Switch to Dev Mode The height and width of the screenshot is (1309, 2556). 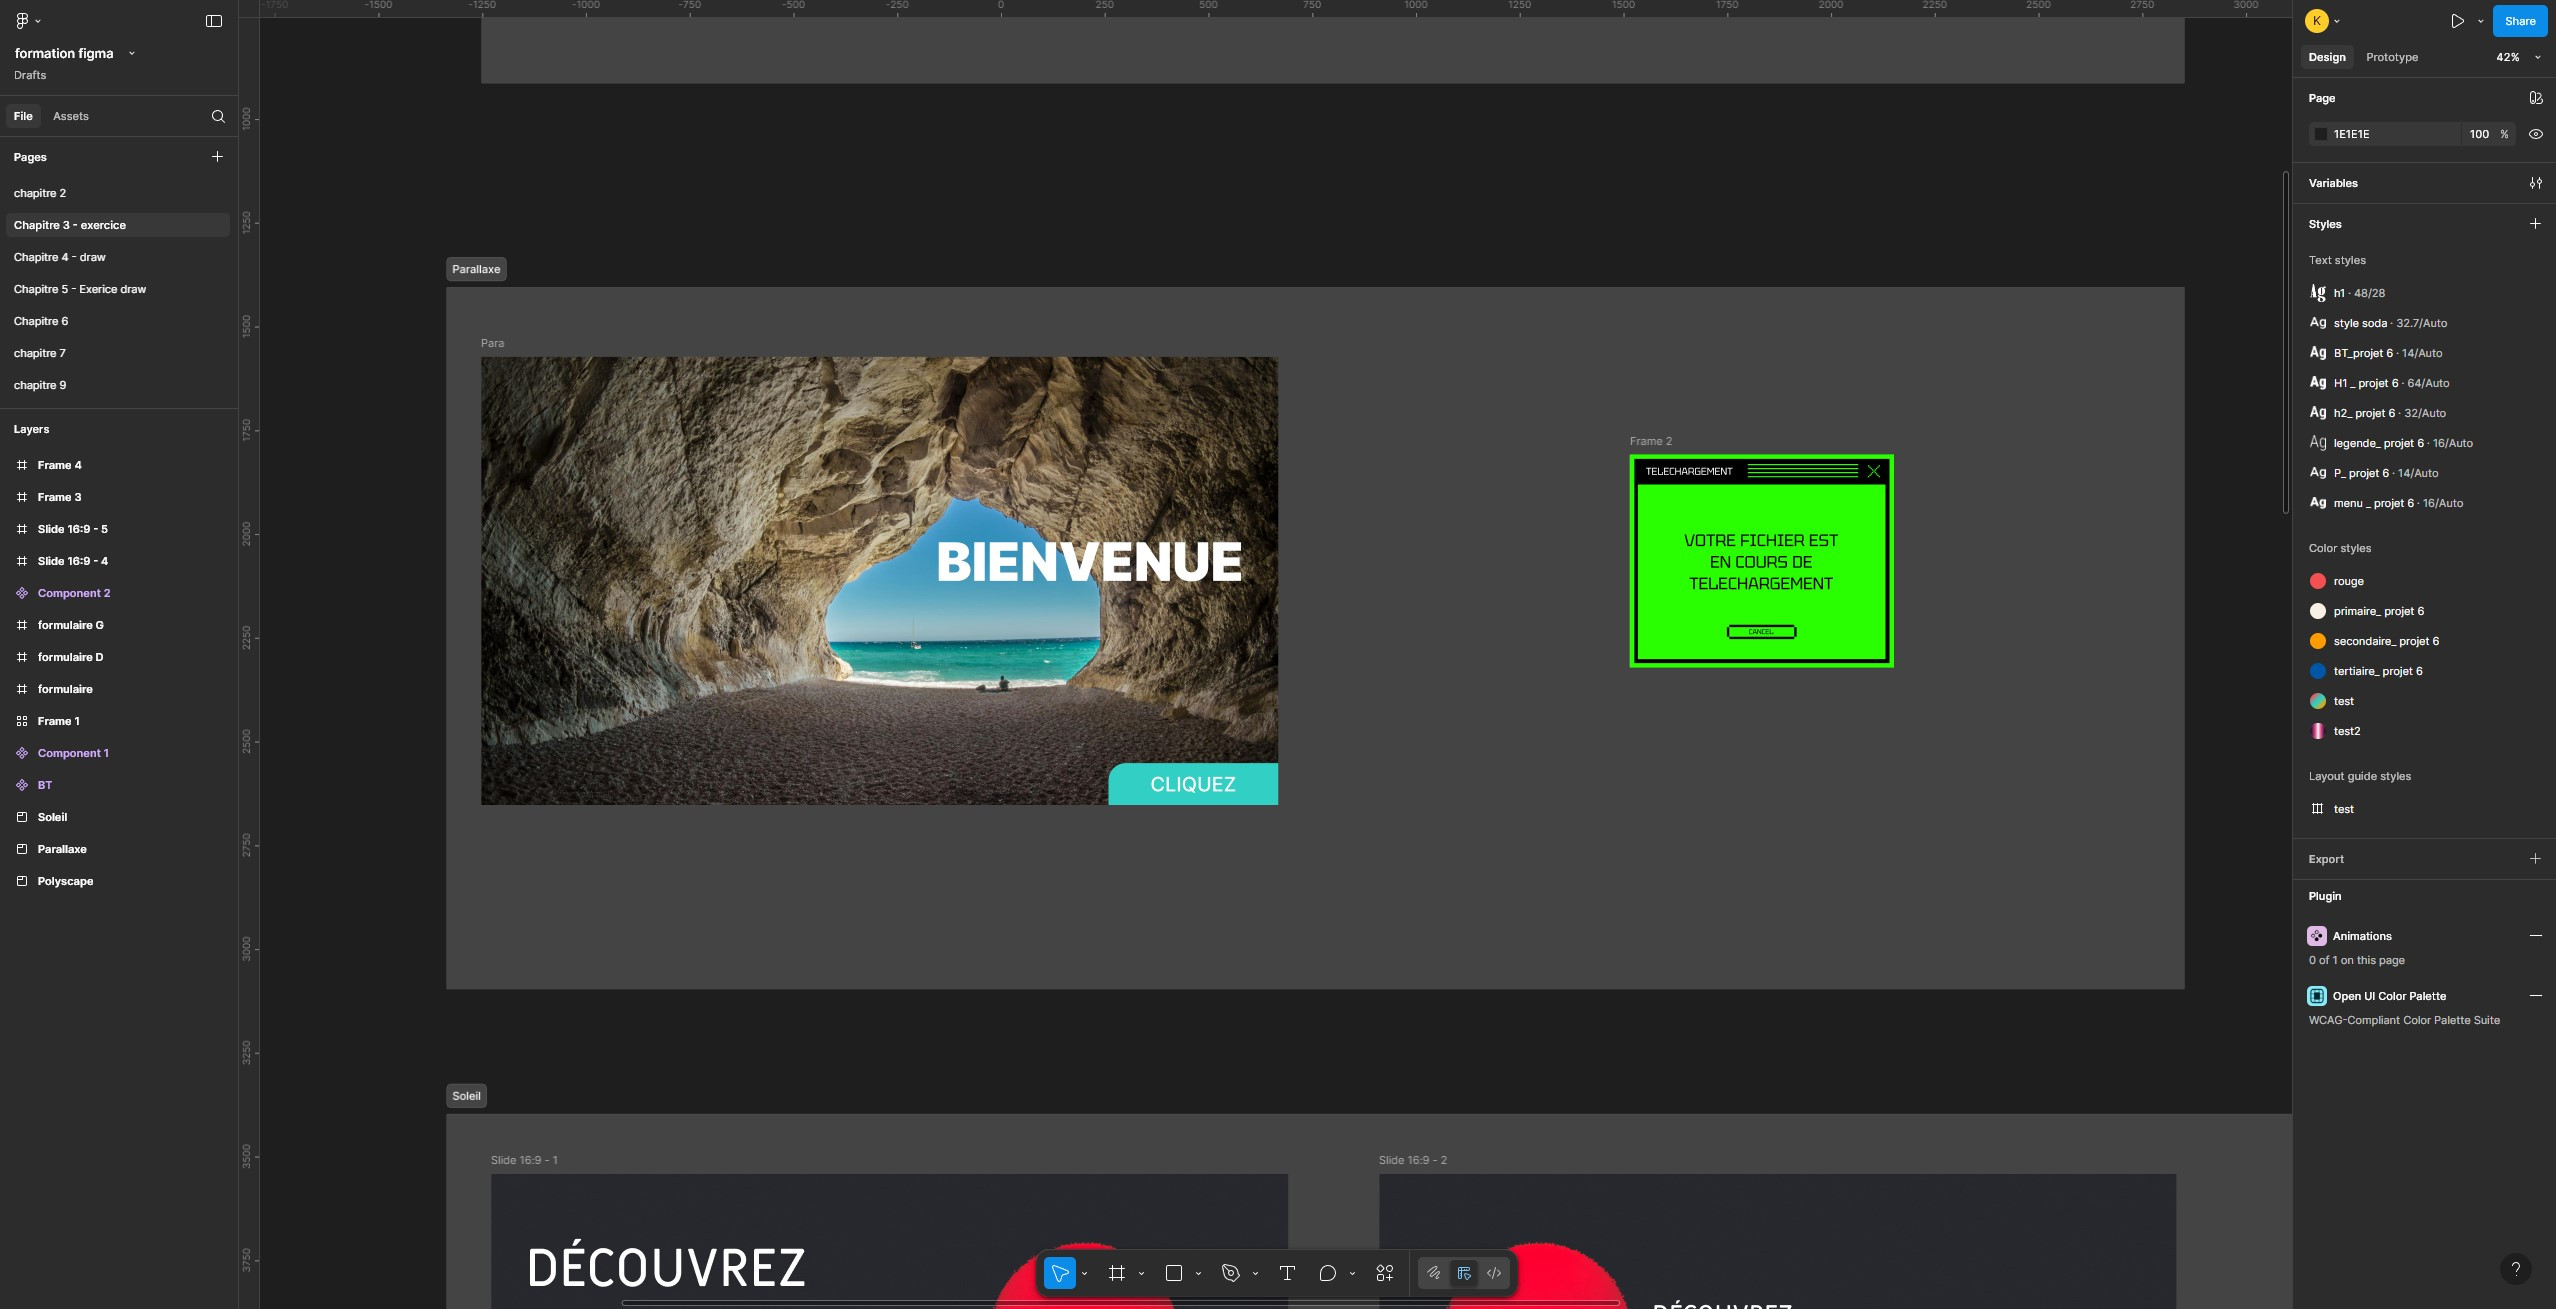[1494, 1273]
